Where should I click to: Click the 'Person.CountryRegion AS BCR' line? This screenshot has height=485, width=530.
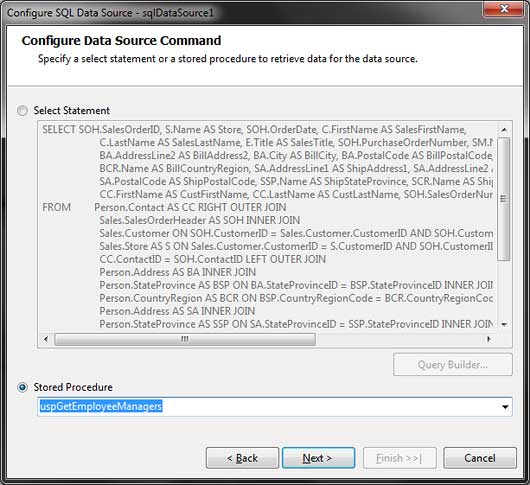click(x=296, y=298)
